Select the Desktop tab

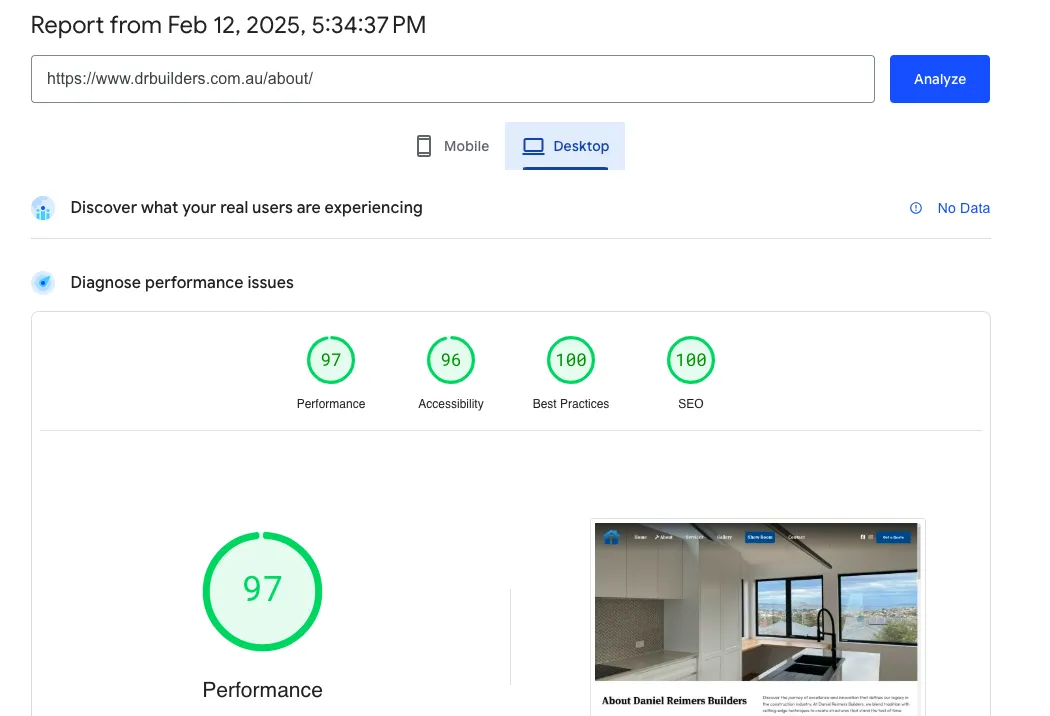coord(565,146)
